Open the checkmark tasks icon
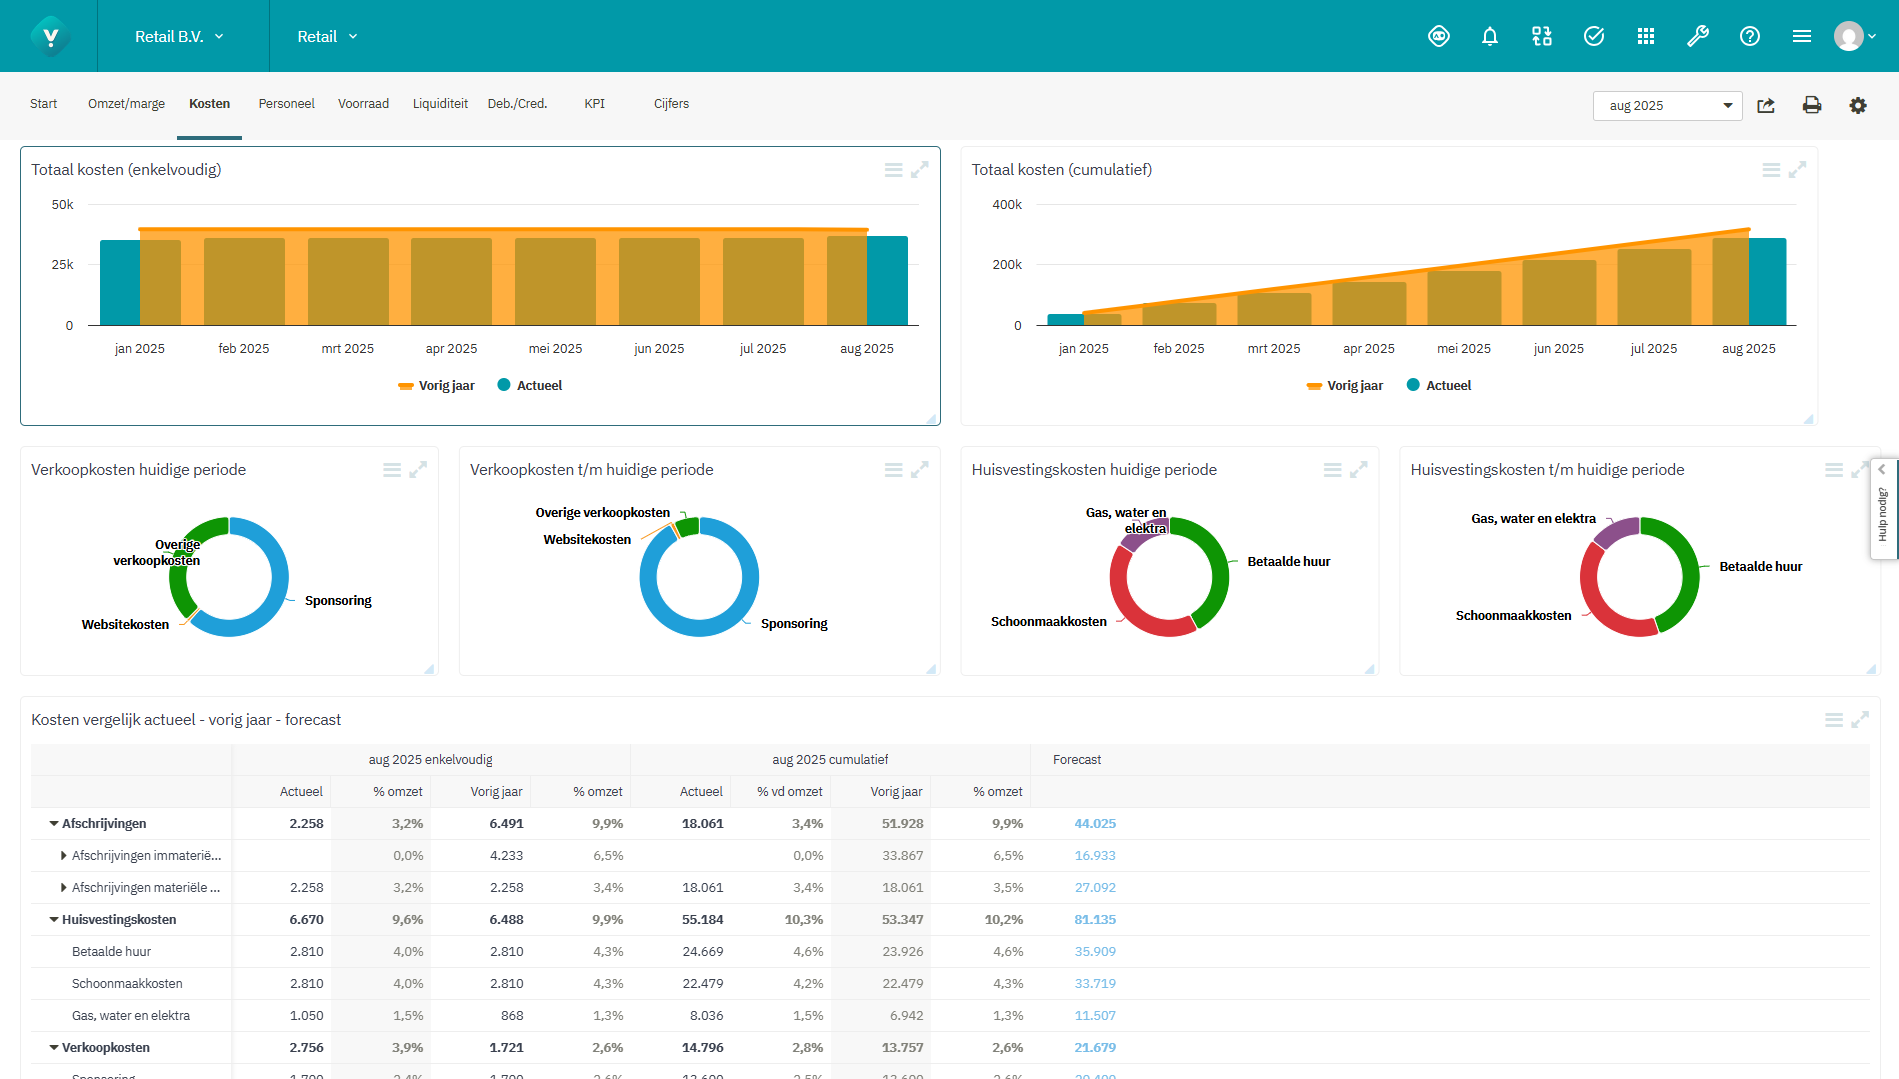This screenshot has width=1899, height=1079. pyautogui.click(x=1593, y=37)
